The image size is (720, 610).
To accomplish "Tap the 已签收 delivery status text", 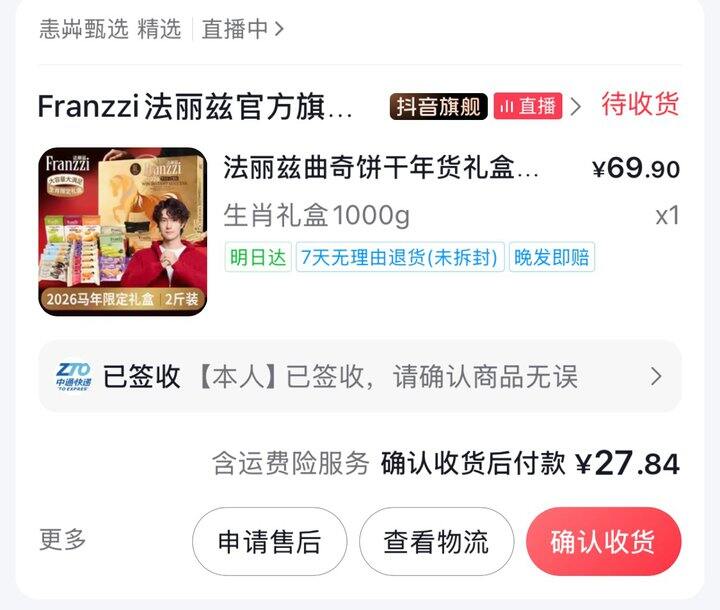I will (141, 377).
